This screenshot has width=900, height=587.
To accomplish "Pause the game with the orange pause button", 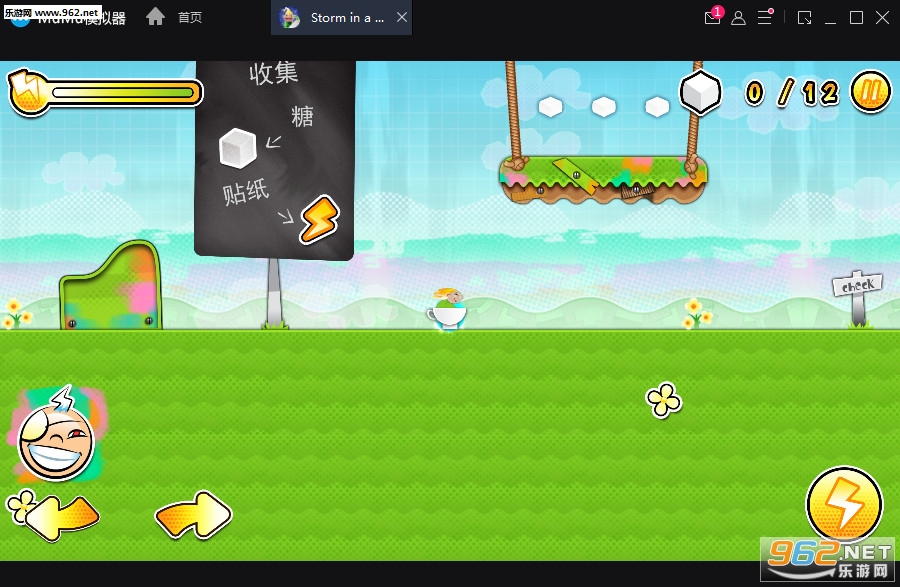I will 870,93.
